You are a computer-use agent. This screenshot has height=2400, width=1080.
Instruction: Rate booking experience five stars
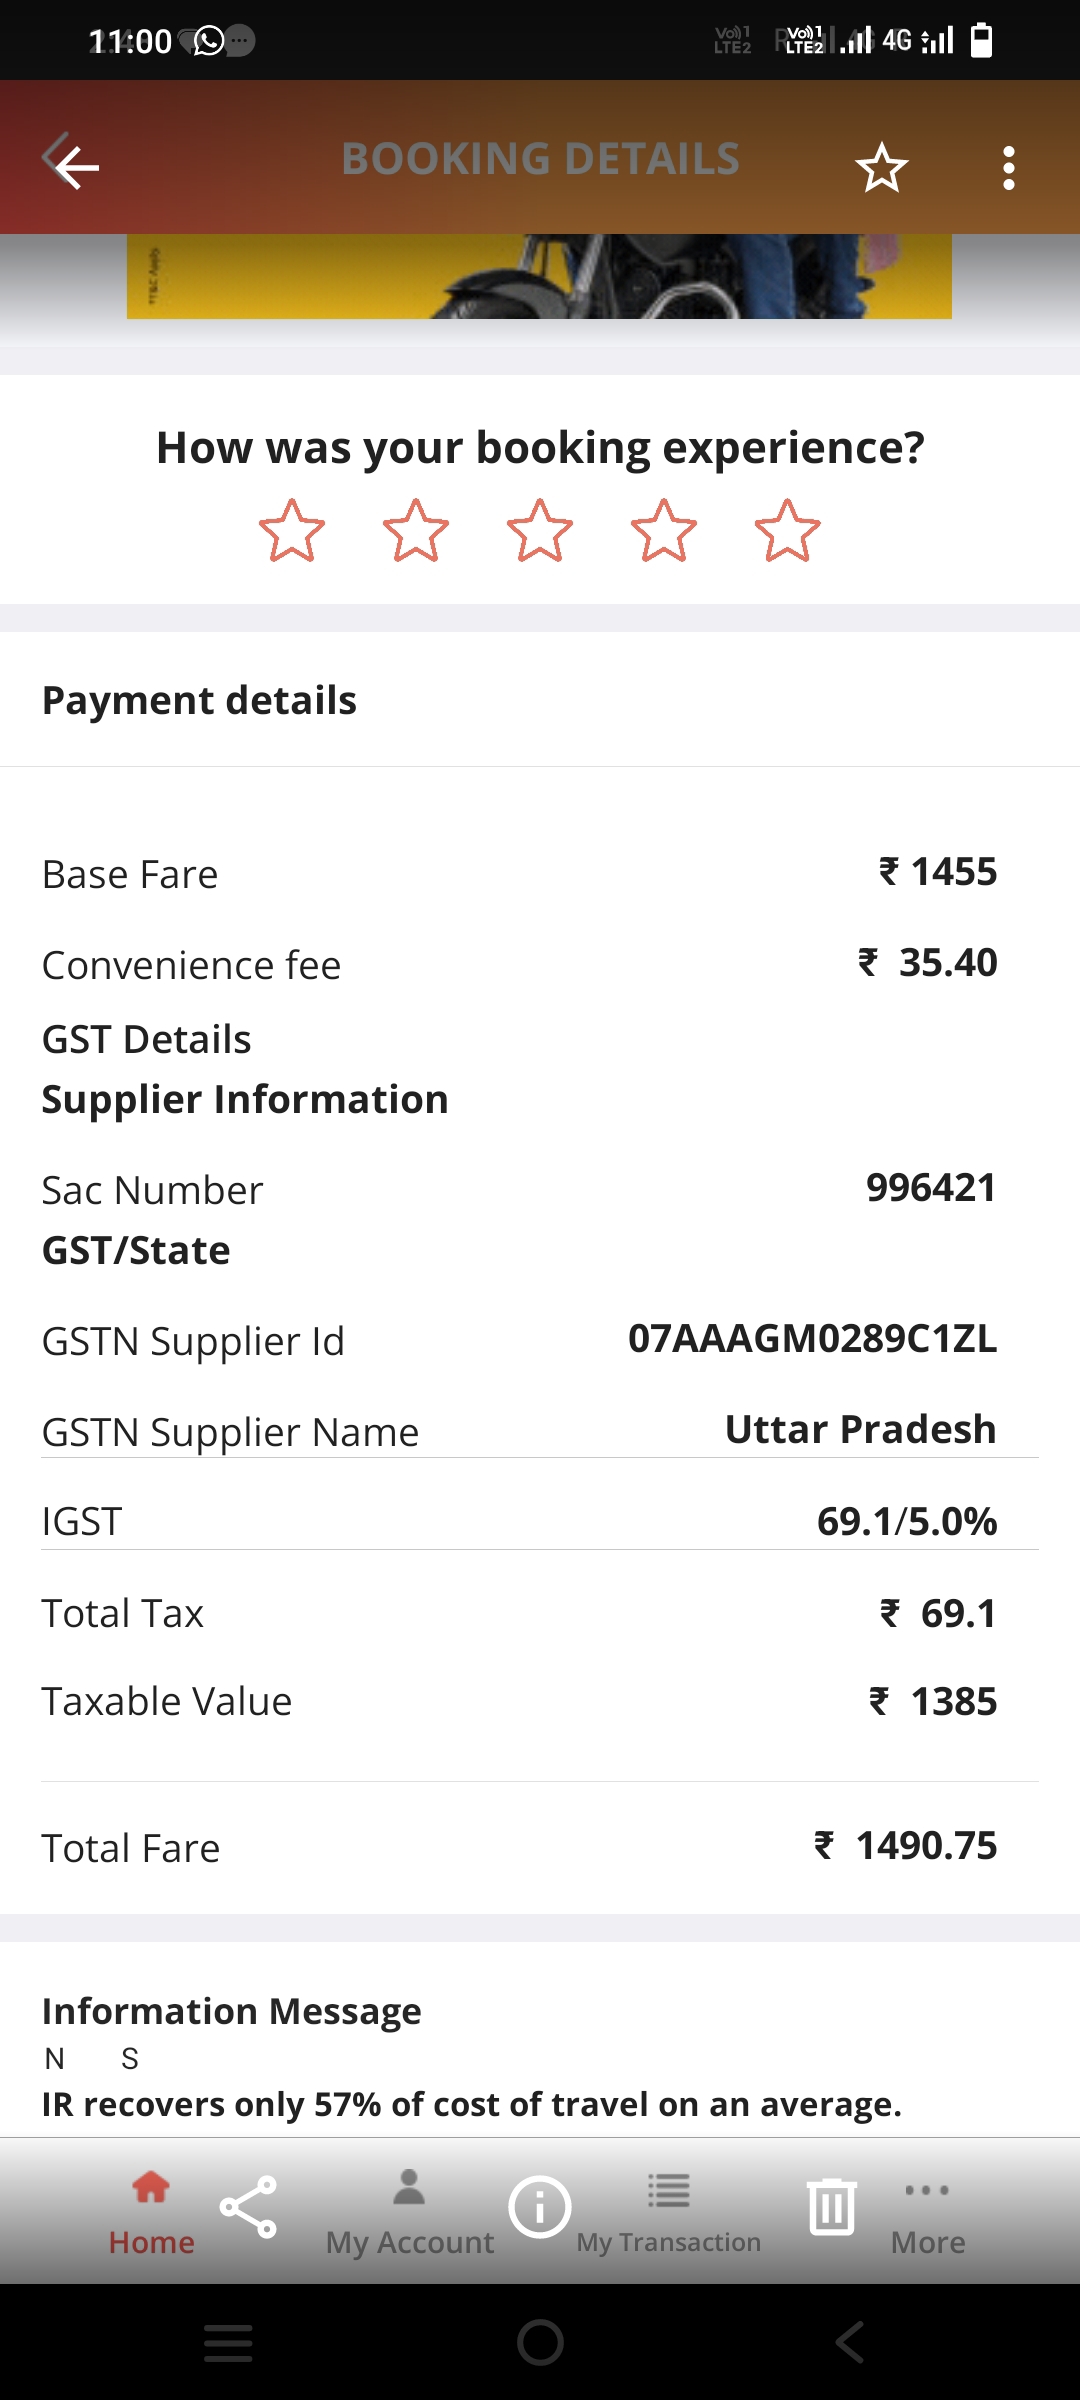point(788,530)
